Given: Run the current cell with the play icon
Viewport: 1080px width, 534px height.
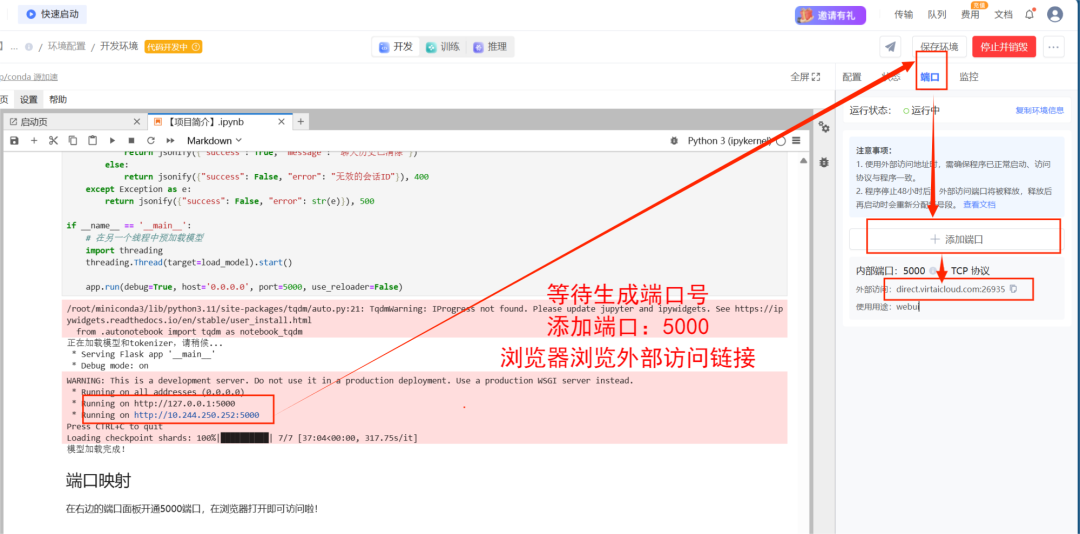Looking at the screenshot, I should point(112,141).
